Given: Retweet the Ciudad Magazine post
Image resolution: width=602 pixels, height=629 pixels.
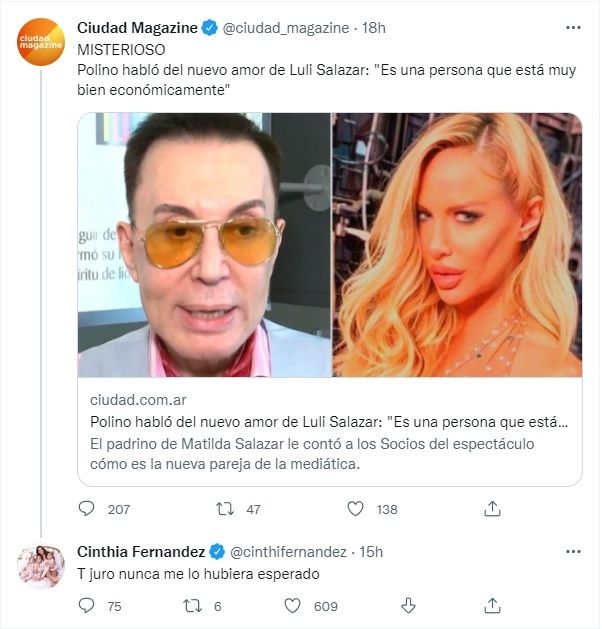Looking at the screenshot, I should [225, 509].
